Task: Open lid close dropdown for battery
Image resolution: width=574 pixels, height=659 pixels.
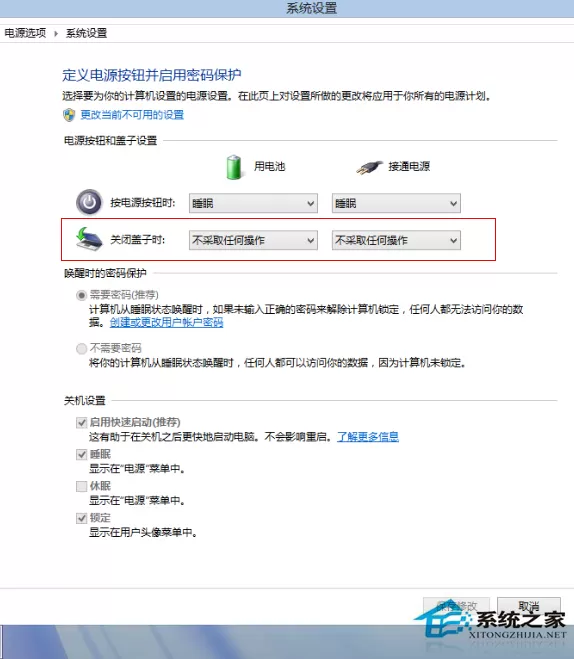Action: coord(253,240)
